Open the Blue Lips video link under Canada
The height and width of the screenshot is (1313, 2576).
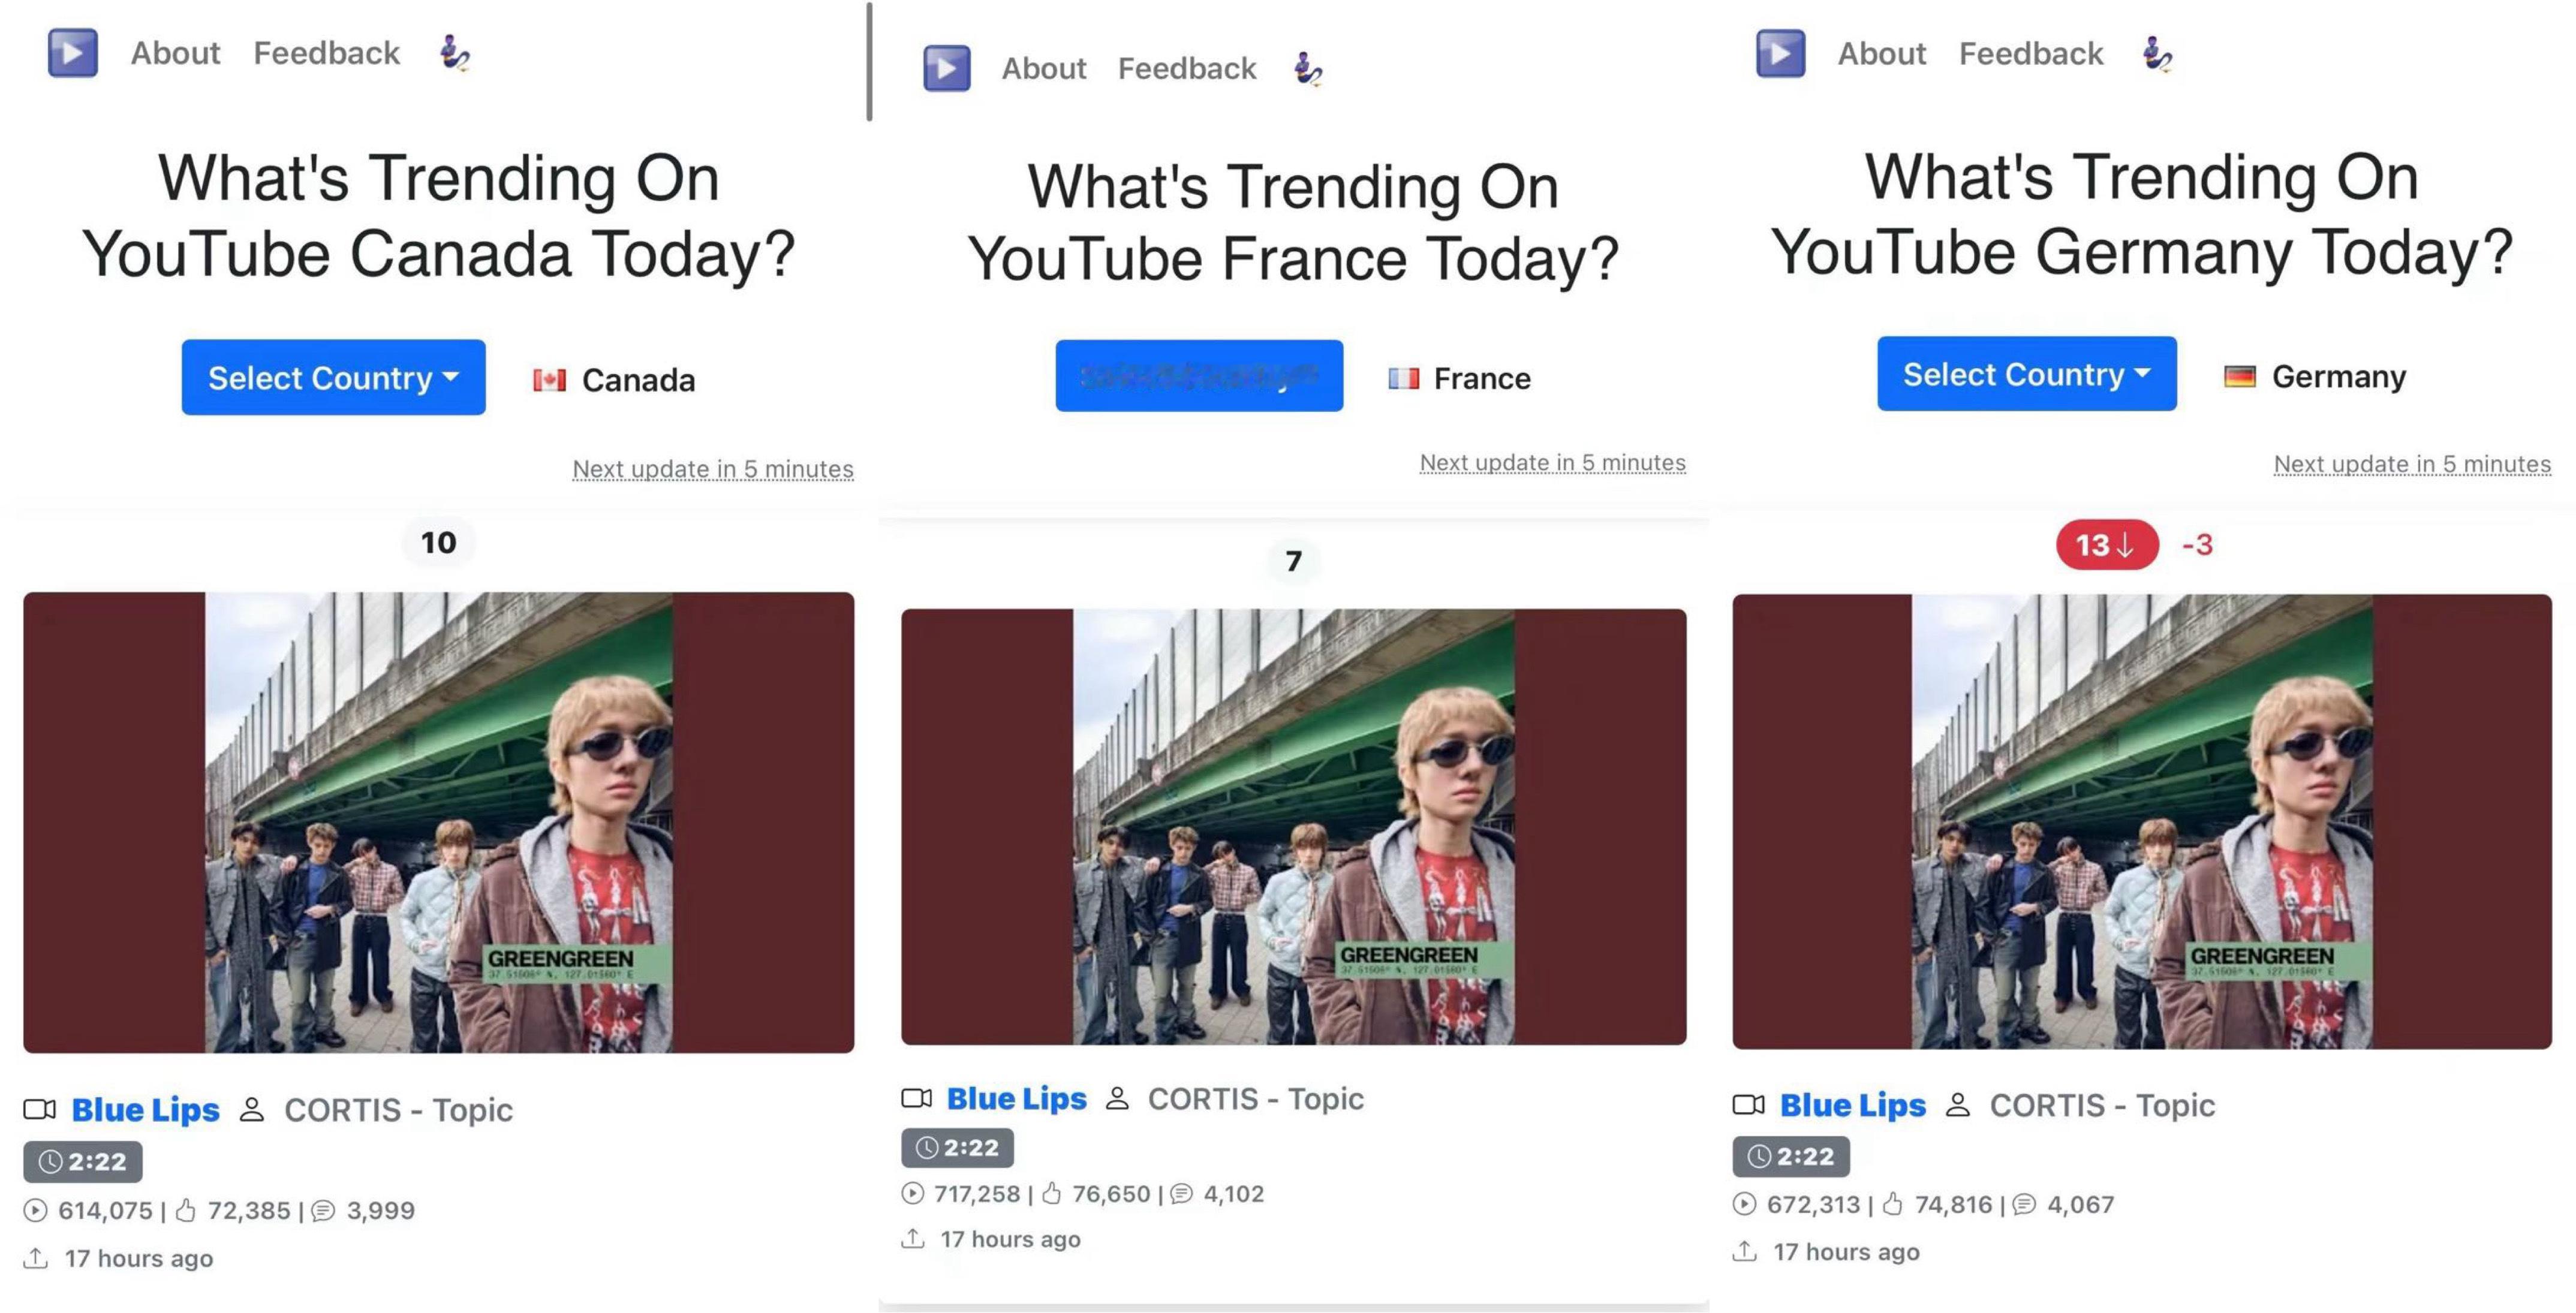pyautogui.click(x=145, y=1109)
